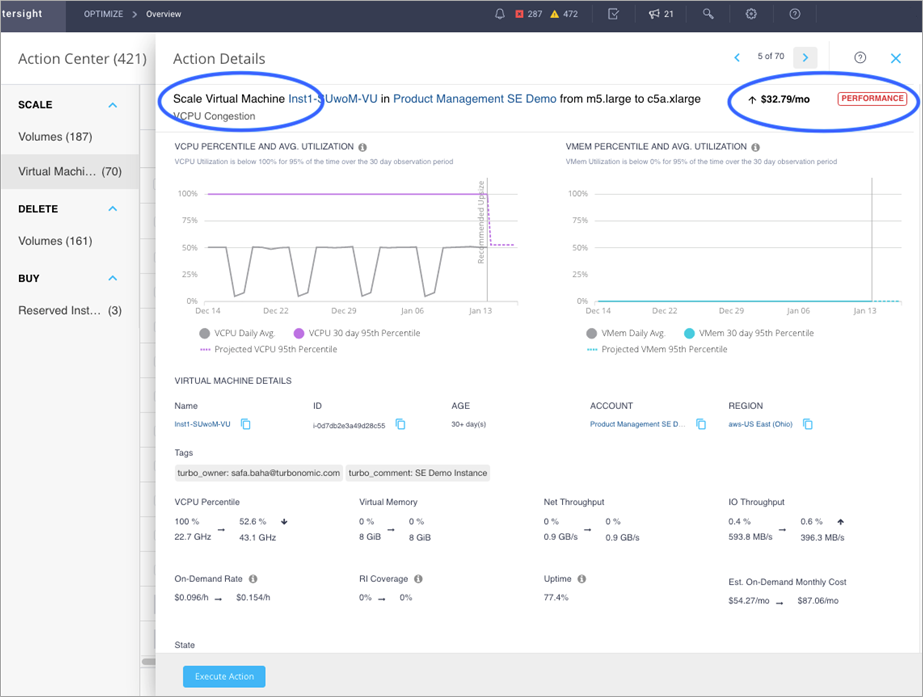Click the Action Center (421) heading

[82, 58]
